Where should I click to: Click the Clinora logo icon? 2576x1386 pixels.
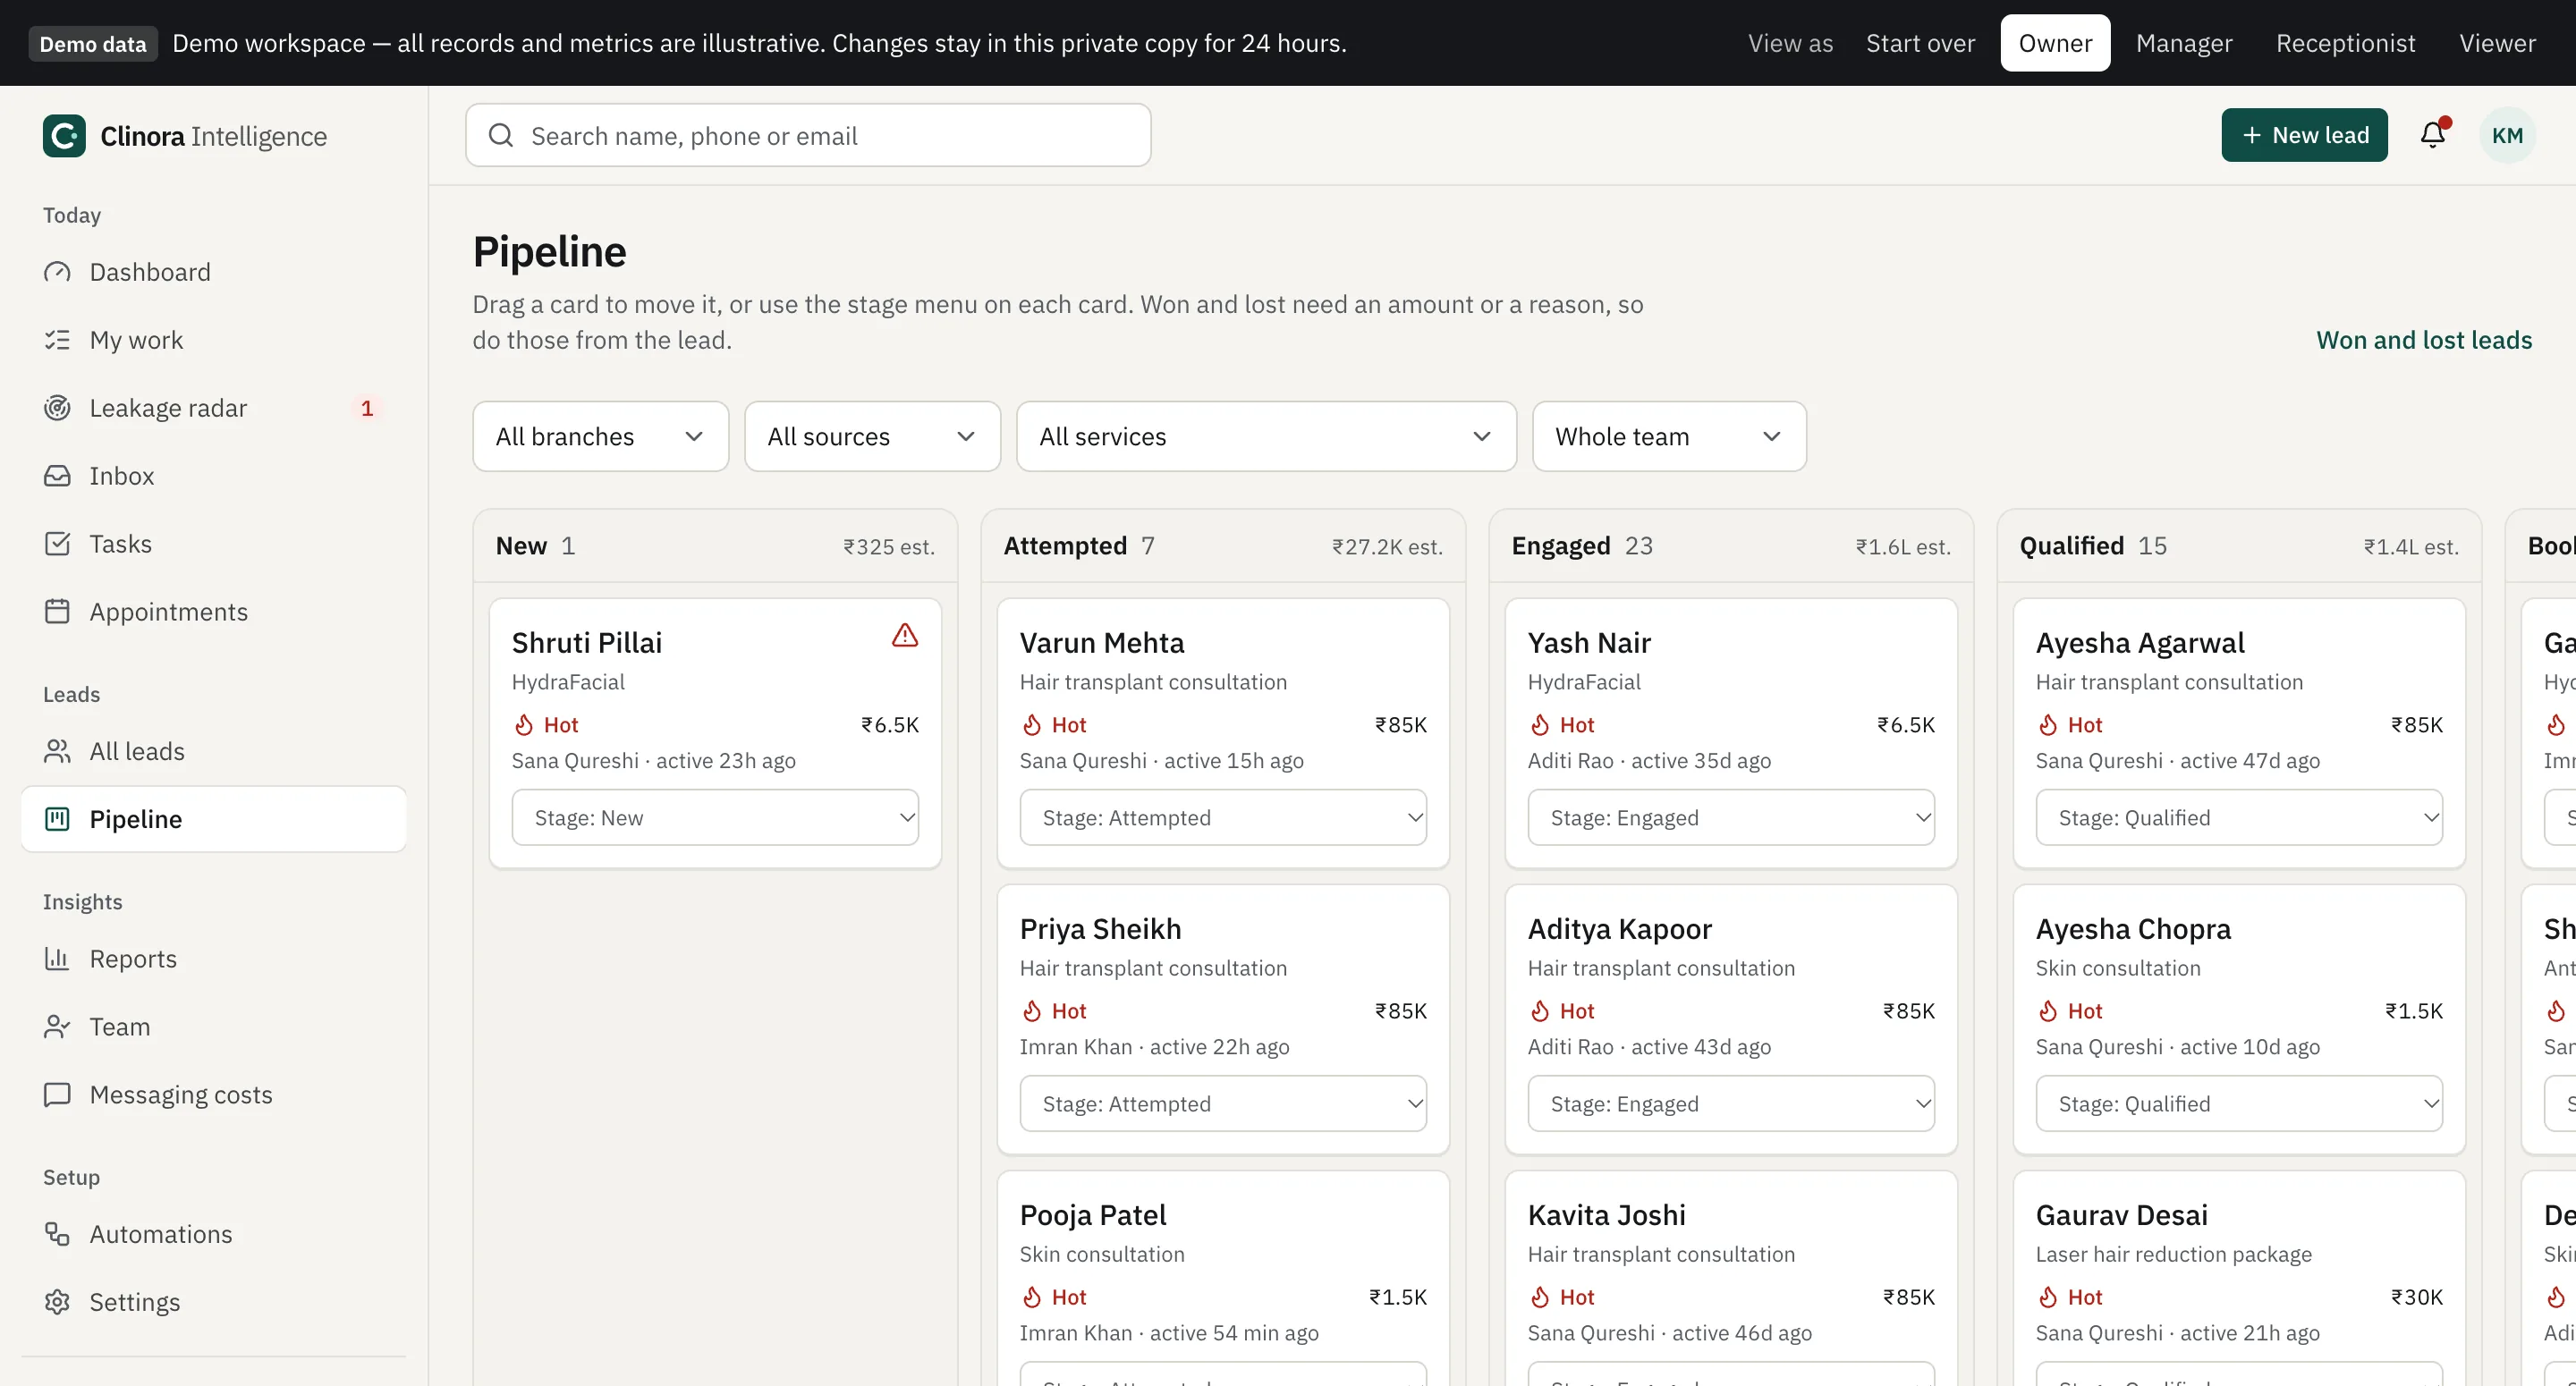(64, 136)
